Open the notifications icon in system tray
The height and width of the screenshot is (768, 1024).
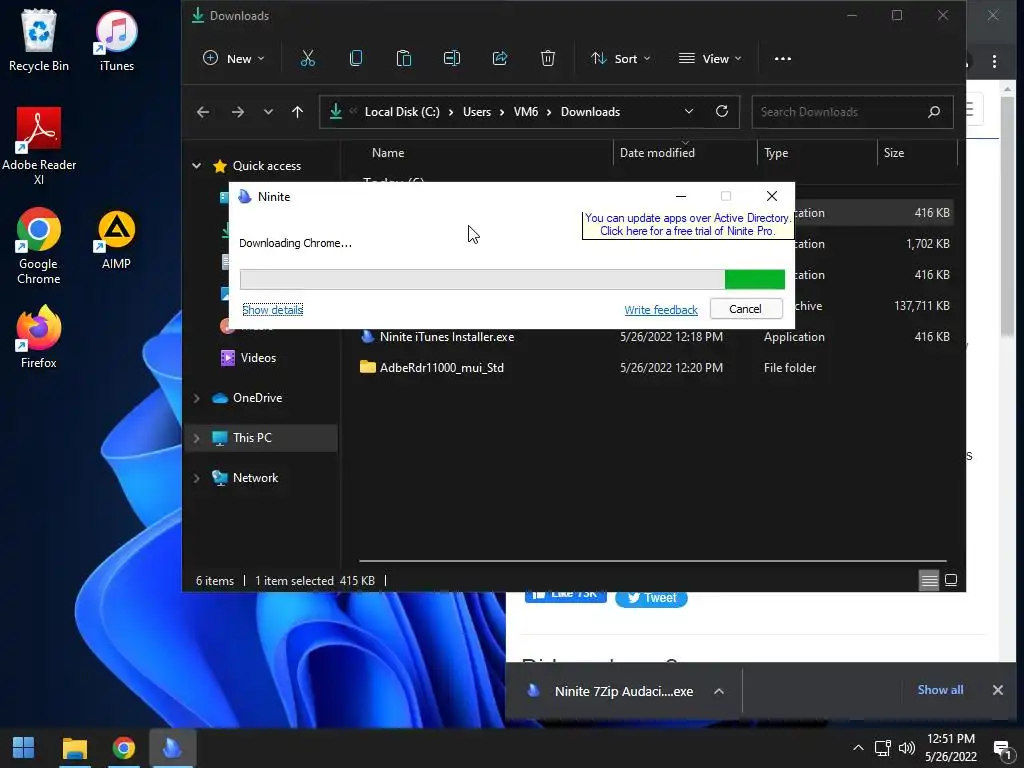point(1002,749)
